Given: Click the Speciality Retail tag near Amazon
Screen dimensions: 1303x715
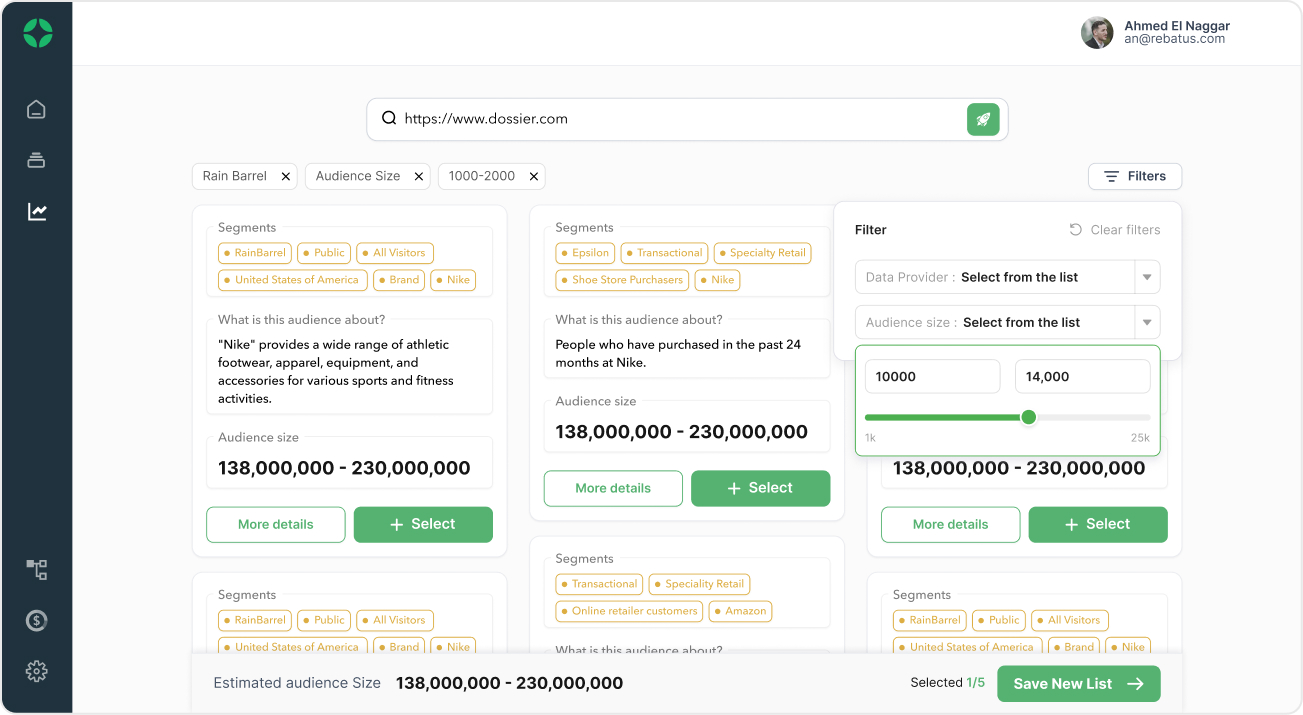Looking at the screenshot, I should click(699, 584).
